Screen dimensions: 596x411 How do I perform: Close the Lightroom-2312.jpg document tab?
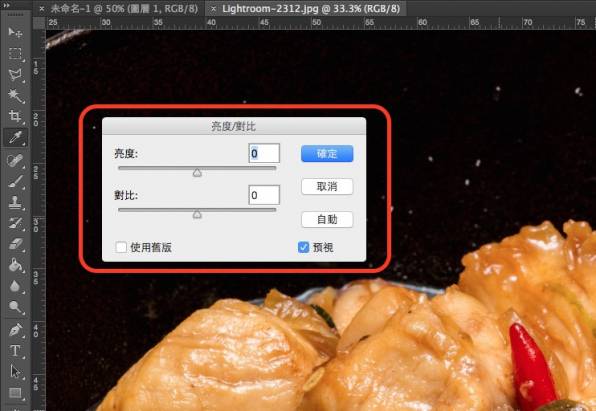click(214, 9)
